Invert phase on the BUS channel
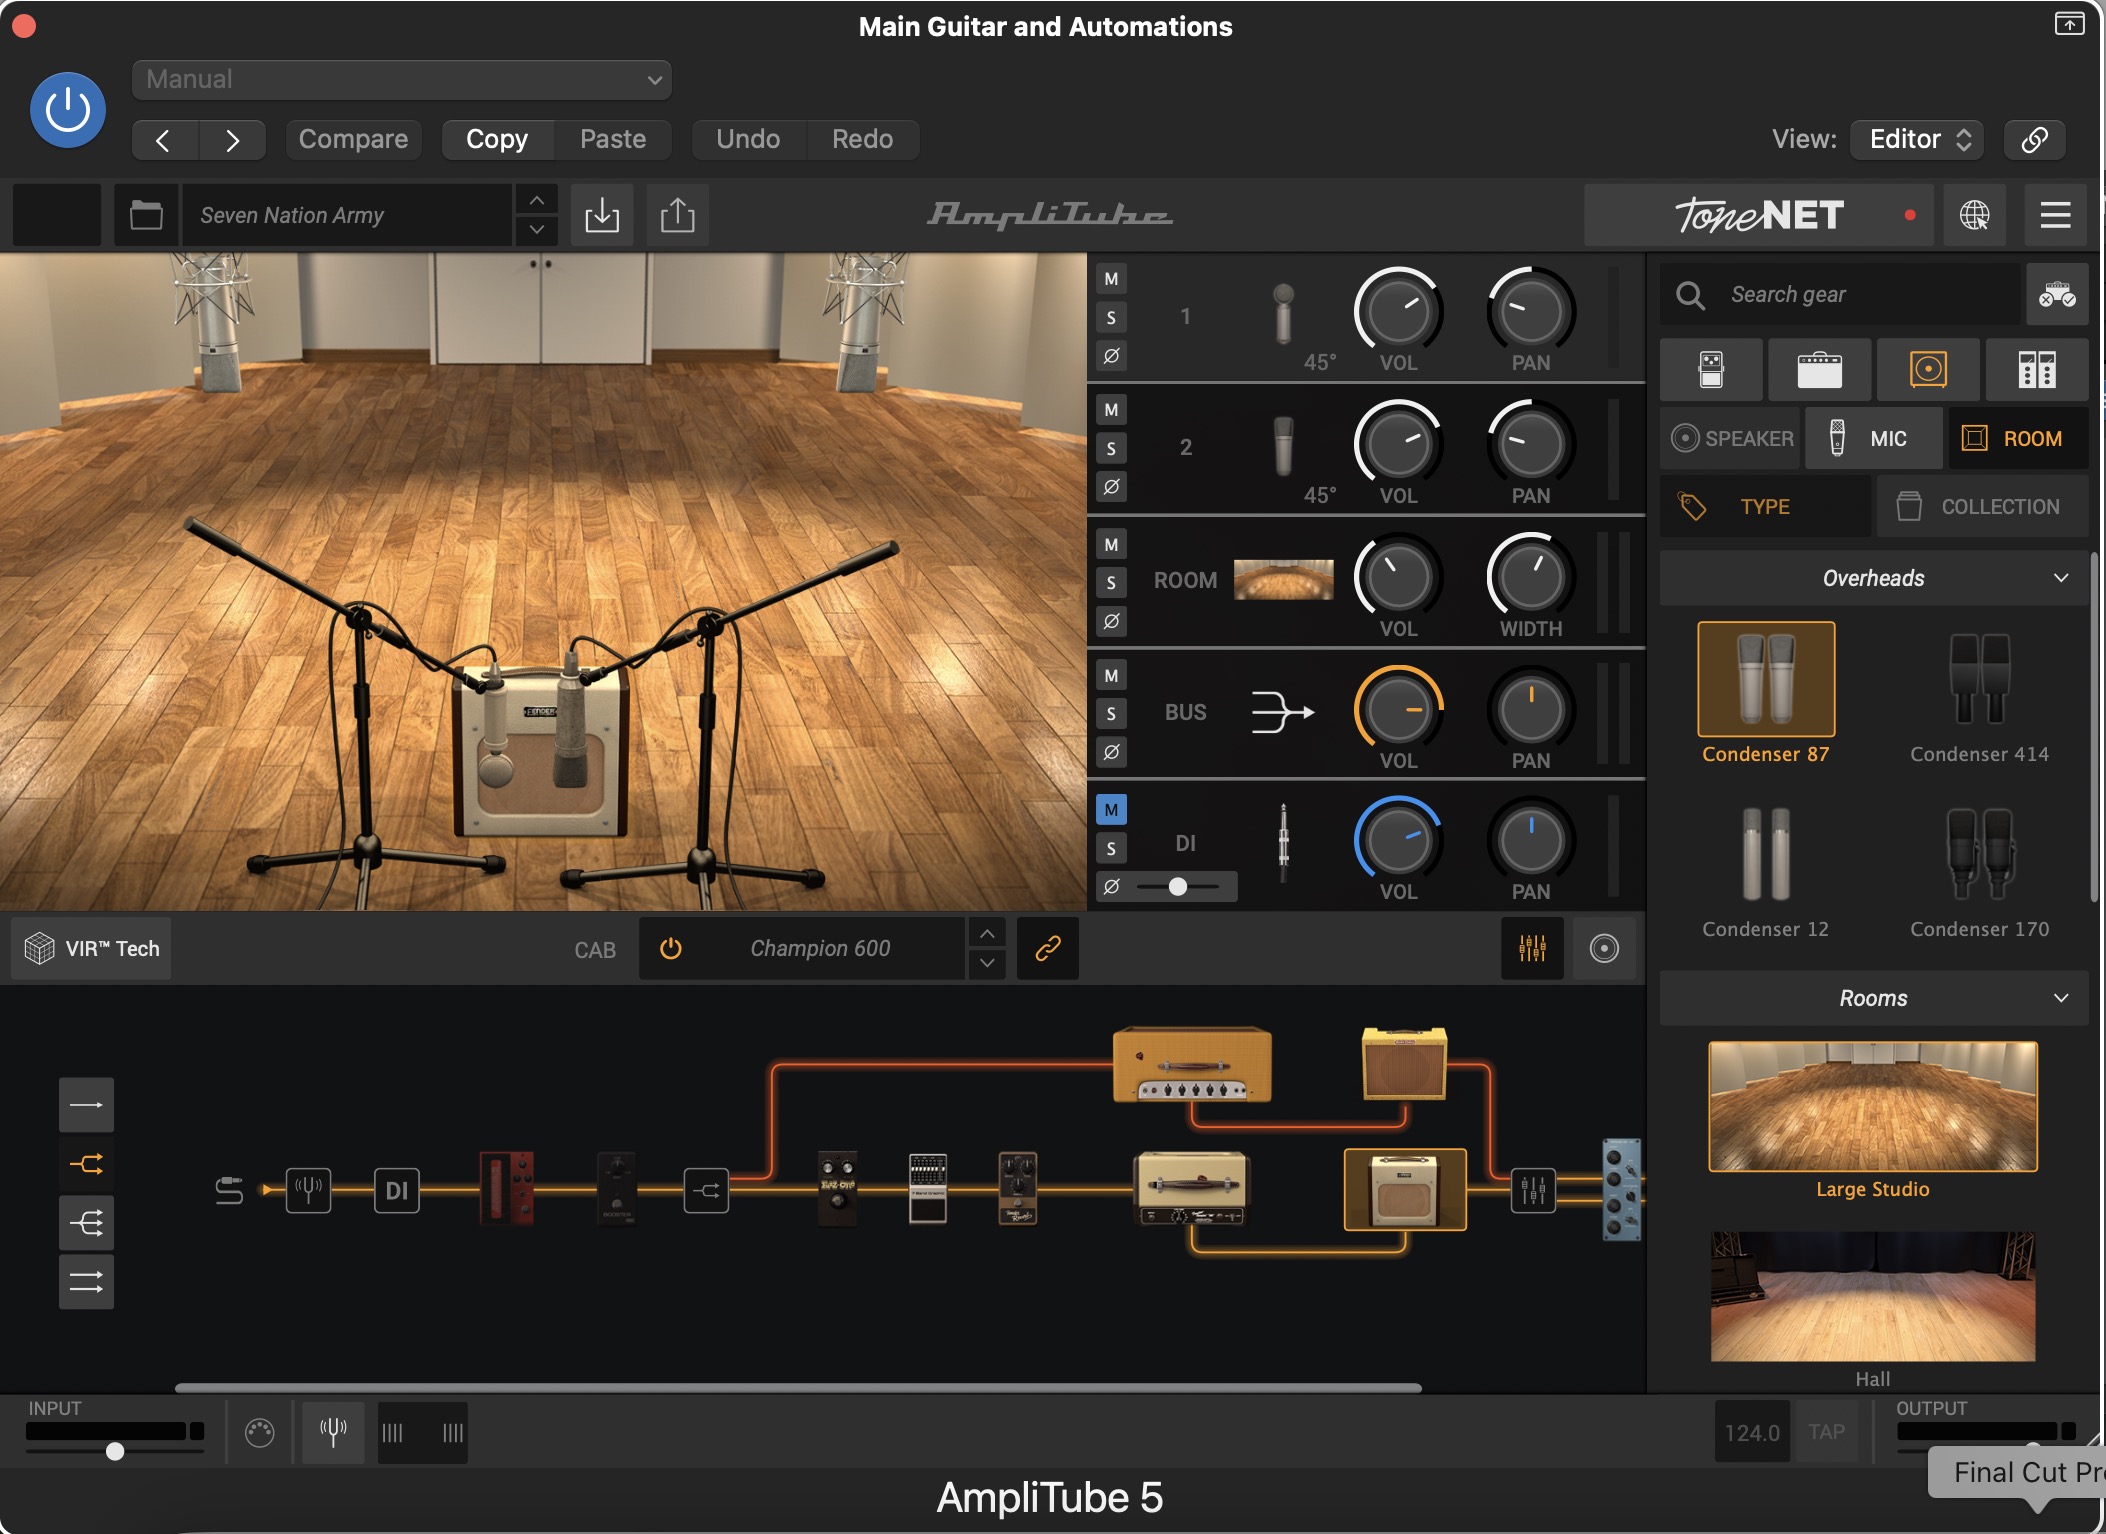The height and width of the screenshot is (1534, 2106). 1111,752
